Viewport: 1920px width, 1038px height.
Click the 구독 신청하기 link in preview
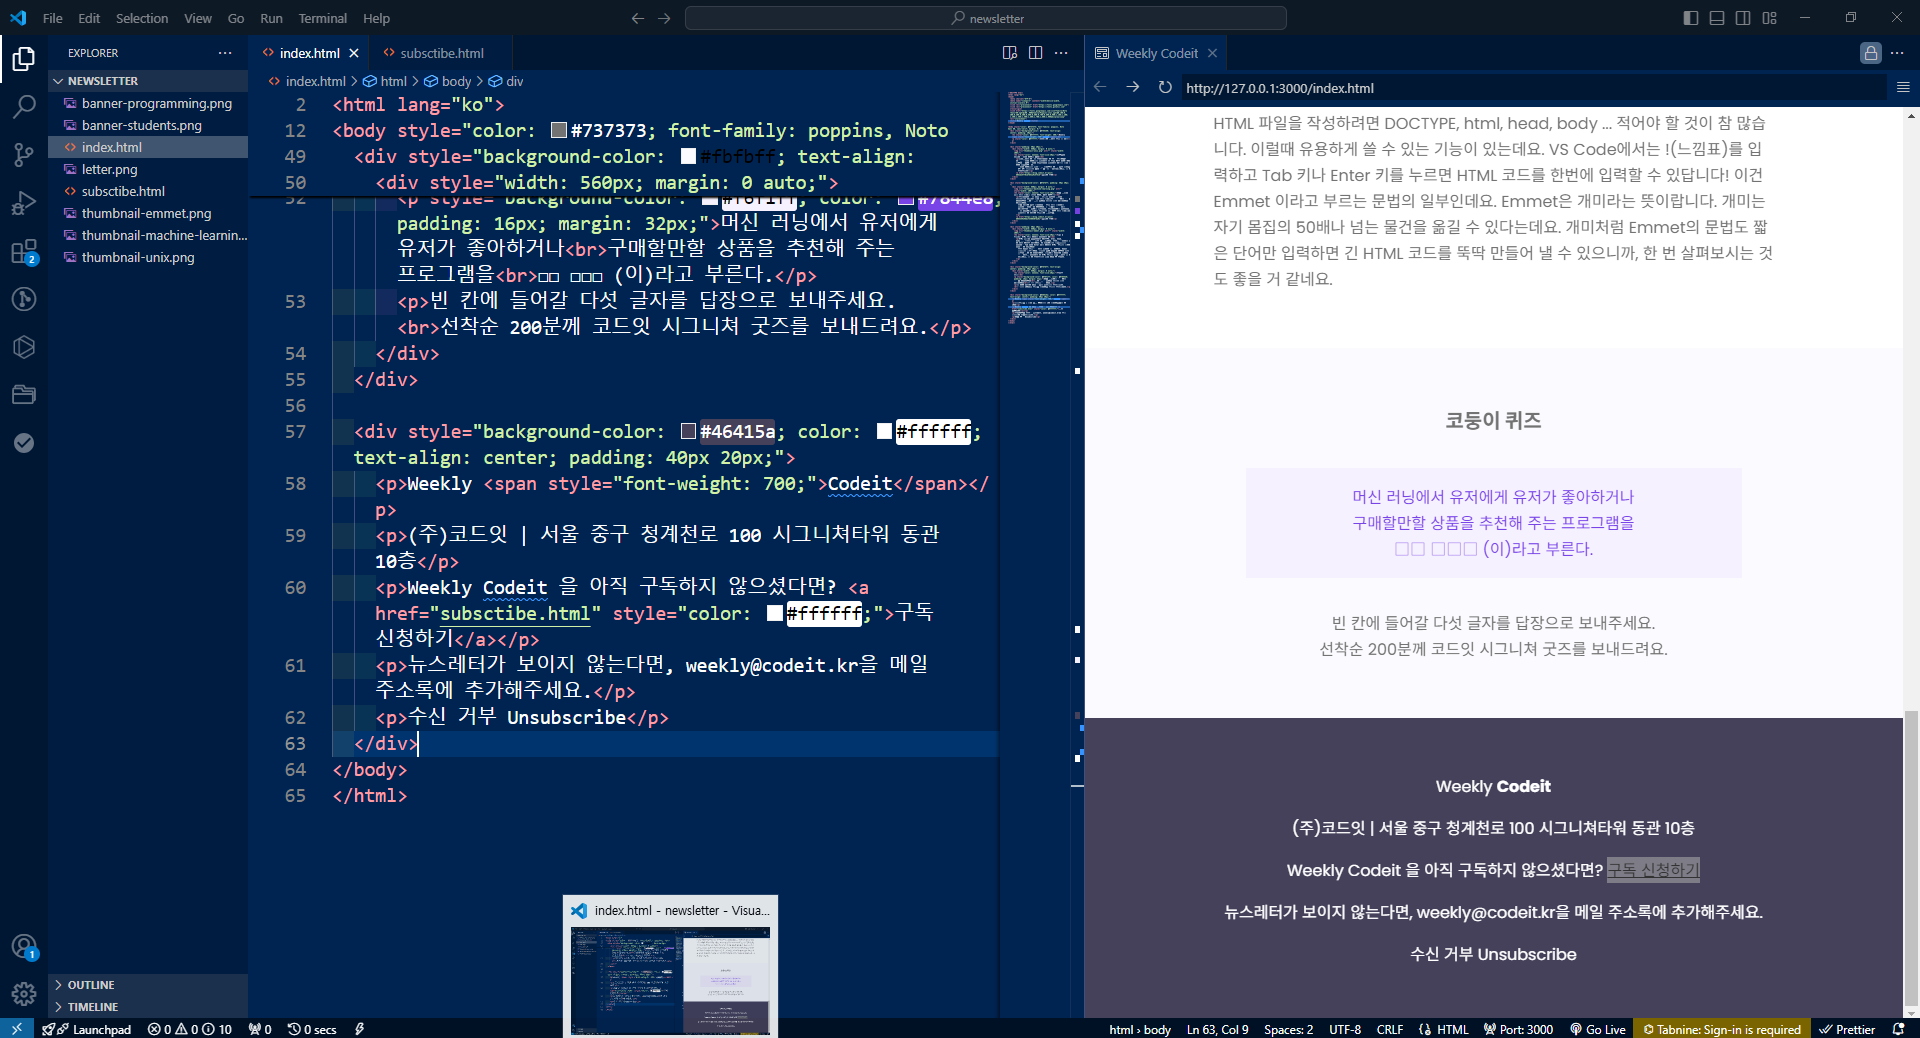(1653, 870)
